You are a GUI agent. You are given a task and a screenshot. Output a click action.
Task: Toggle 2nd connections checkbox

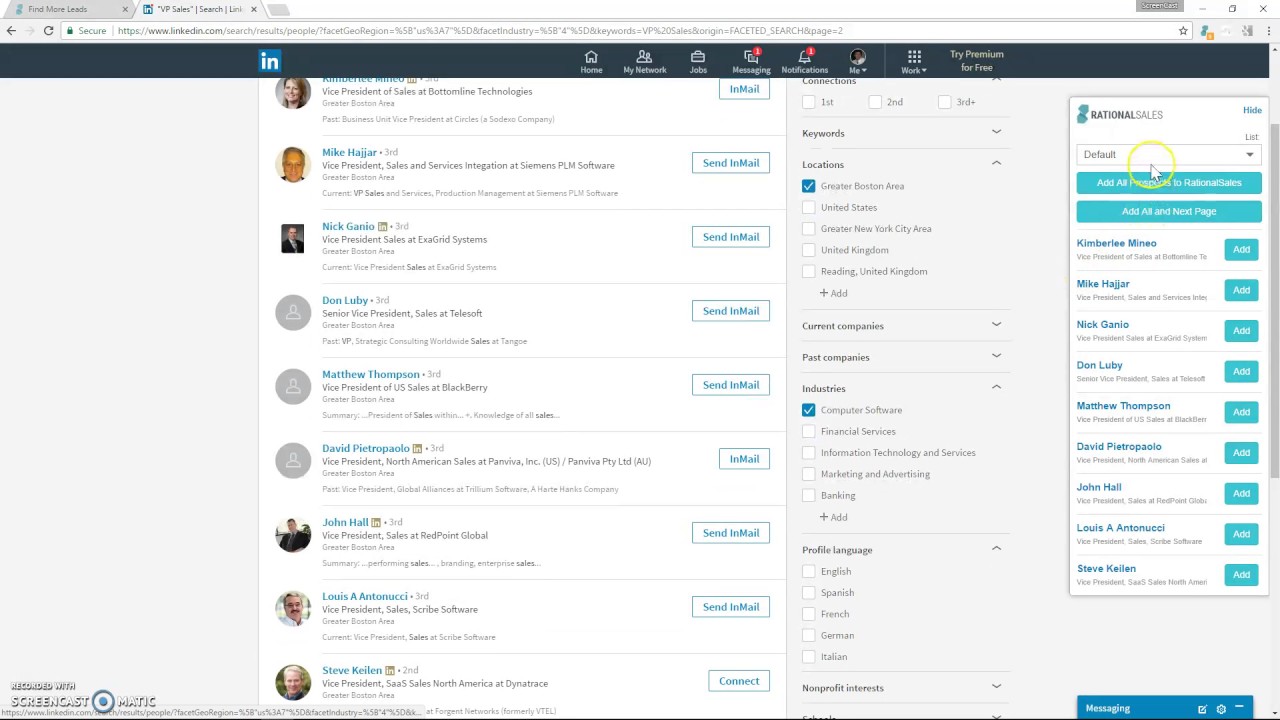(x=875, y=102)
